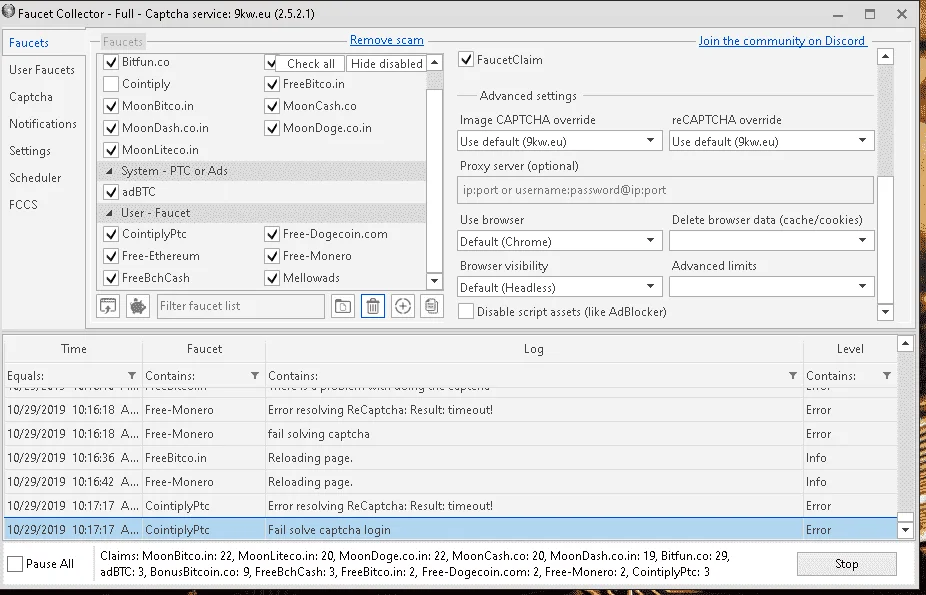Collapse the User - Faucet group
The width and height of the screenshot is (926, 595).
coord(110,213)
